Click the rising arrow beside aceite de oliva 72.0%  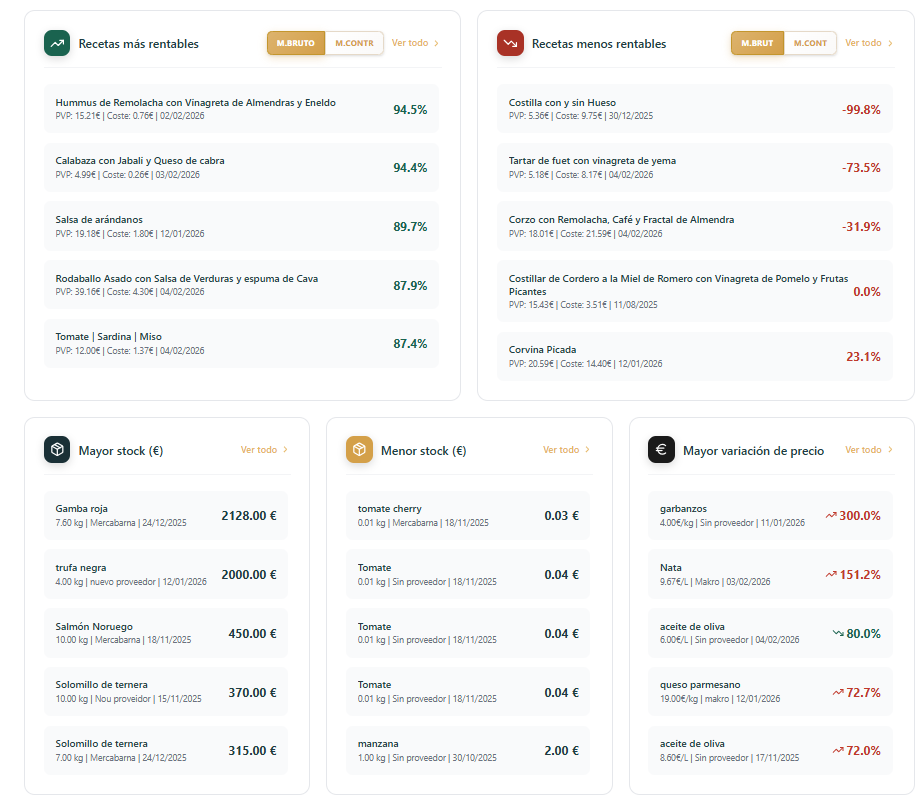[x=838, y=748]
